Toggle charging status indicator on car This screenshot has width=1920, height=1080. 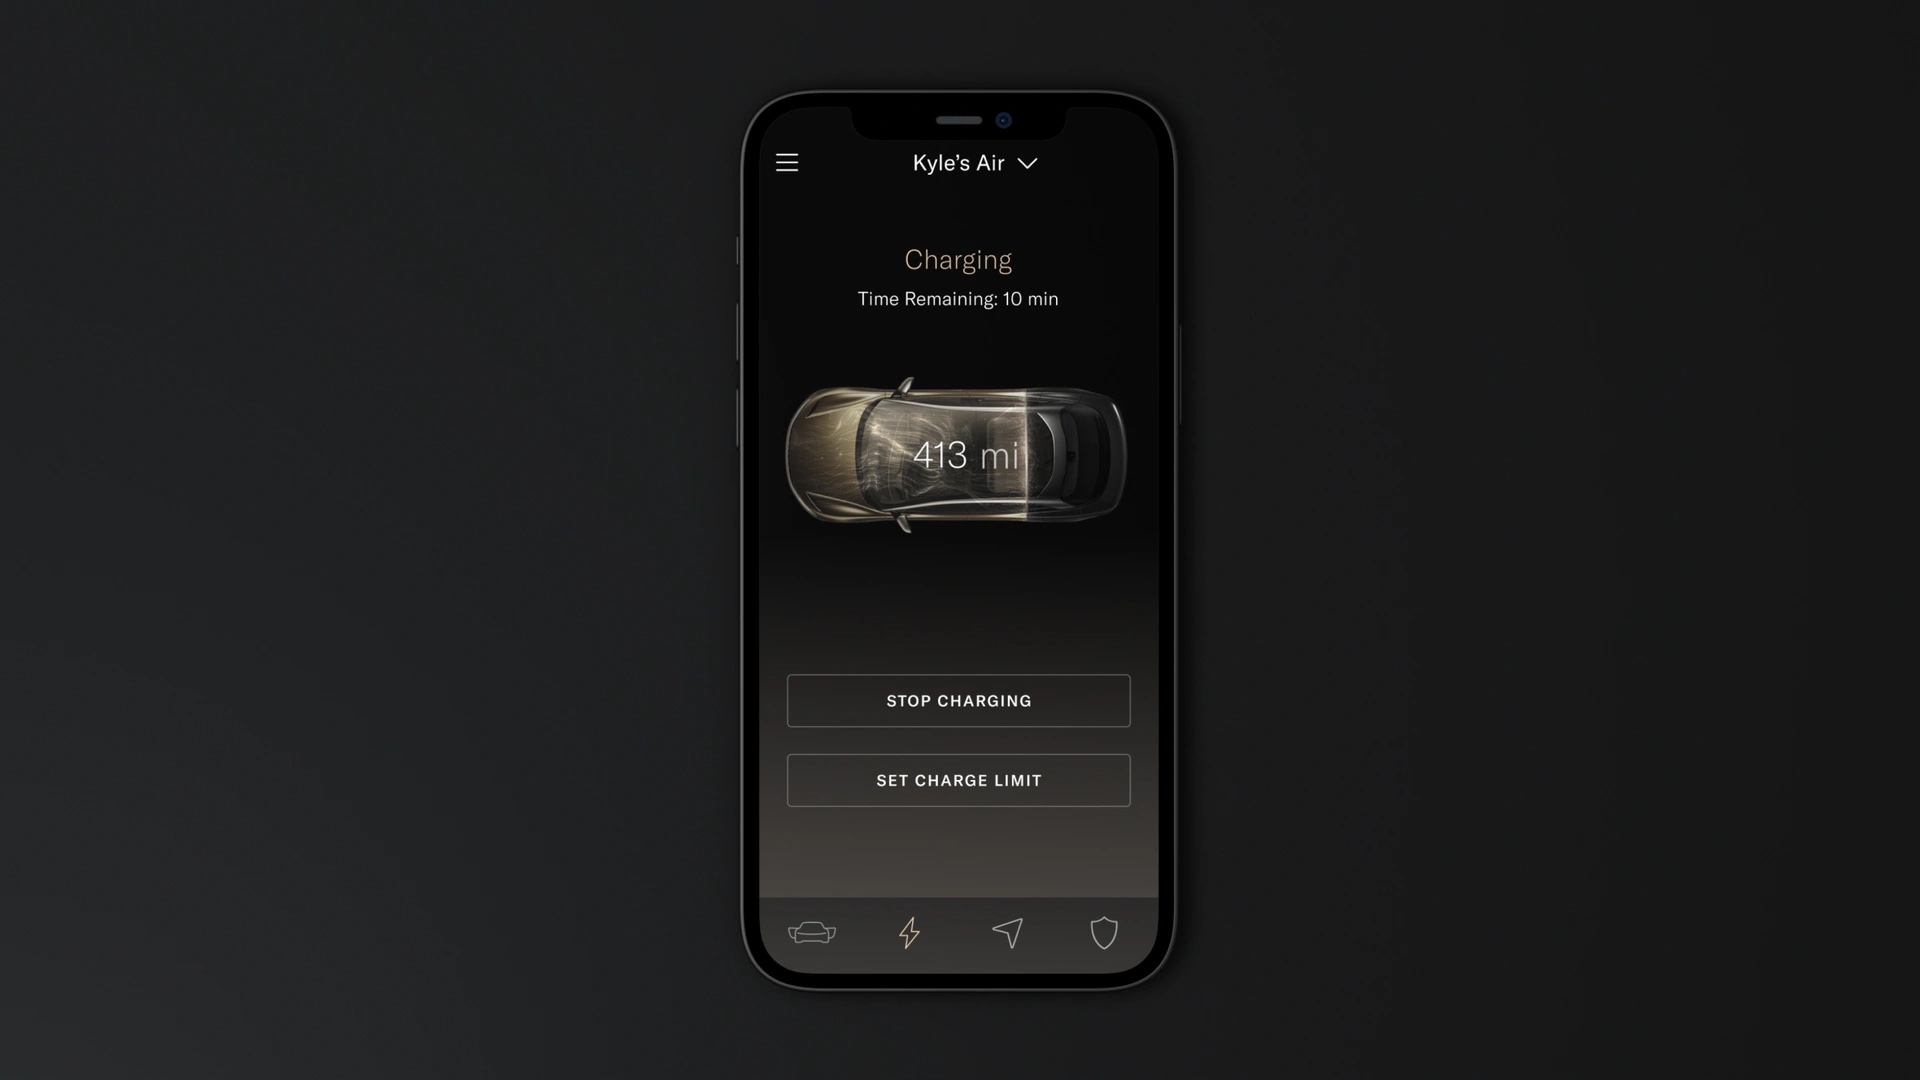959,455
